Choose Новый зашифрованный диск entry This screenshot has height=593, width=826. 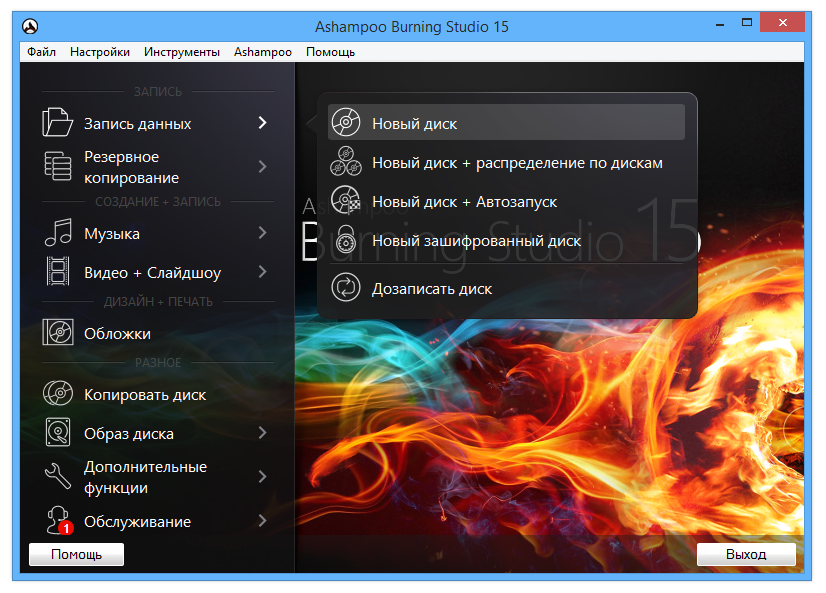click(506, 241)
